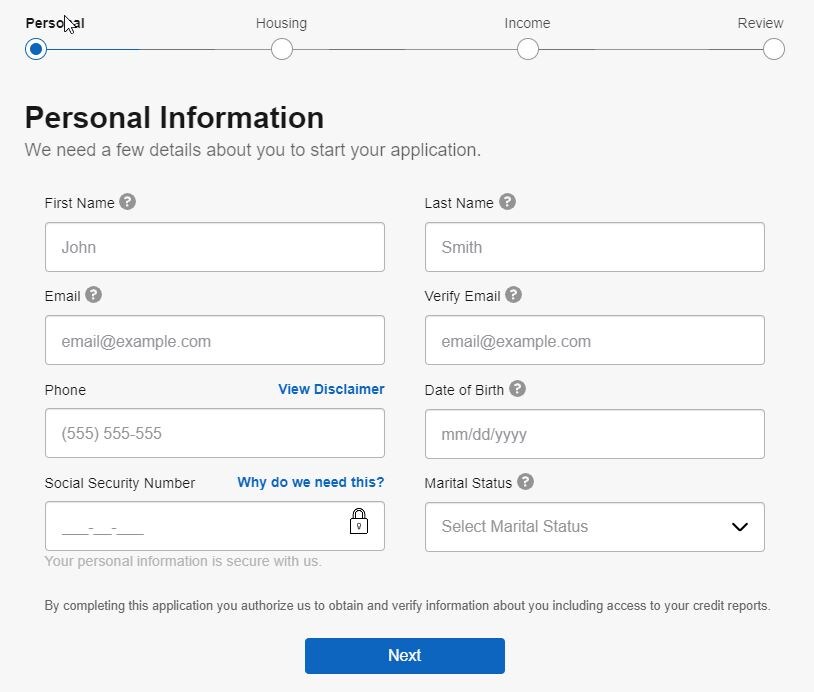Expand the marital status chevron arrow
The width and height of the screenshot is (814, 692).
[x=739, y=527]
